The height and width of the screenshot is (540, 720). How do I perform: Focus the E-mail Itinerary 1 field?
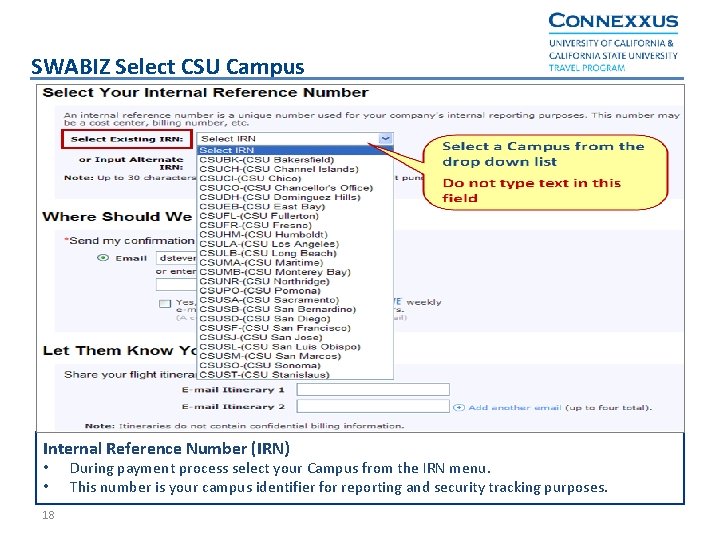click(373, 389)
